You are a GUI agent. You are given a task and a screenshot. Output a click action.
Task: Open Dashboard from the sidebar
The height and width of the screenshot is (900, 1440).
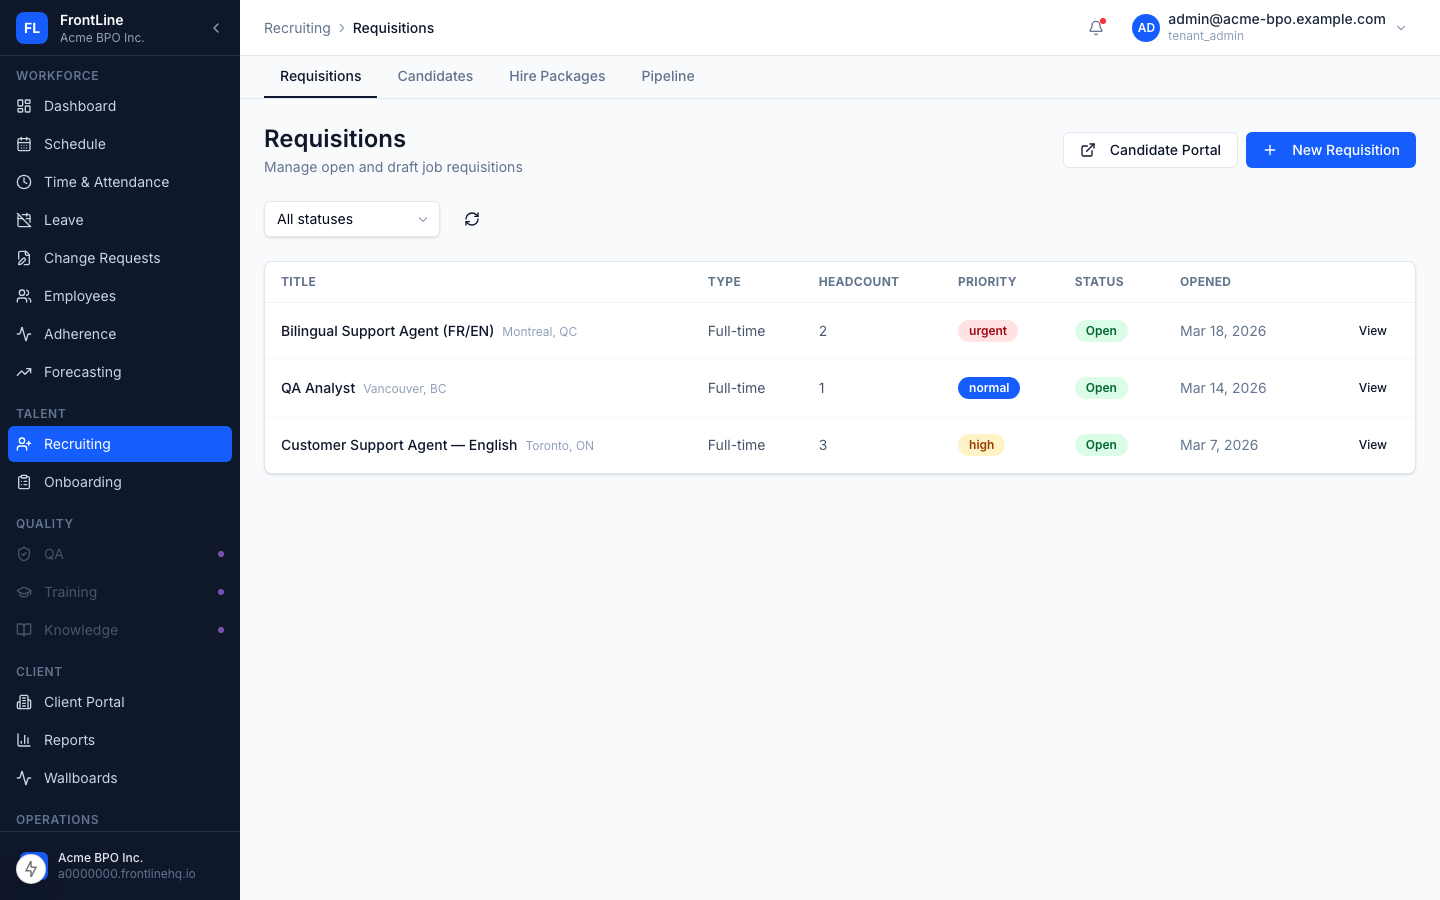[80, 106]
